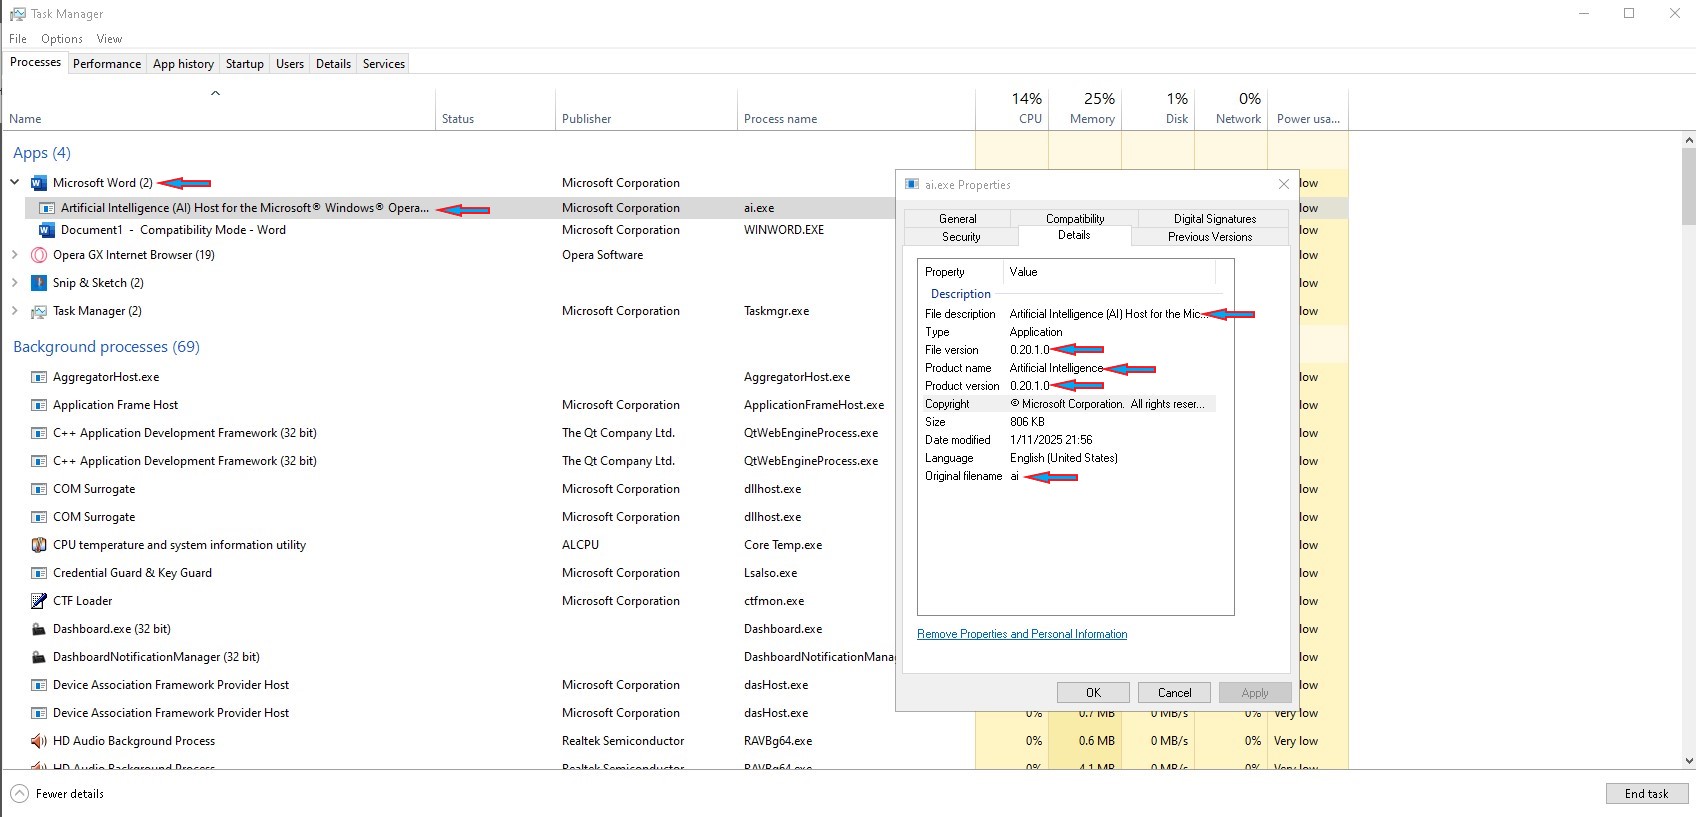
Task: Click Remove Properties and Personal Information link
Action: (1021, 634)
